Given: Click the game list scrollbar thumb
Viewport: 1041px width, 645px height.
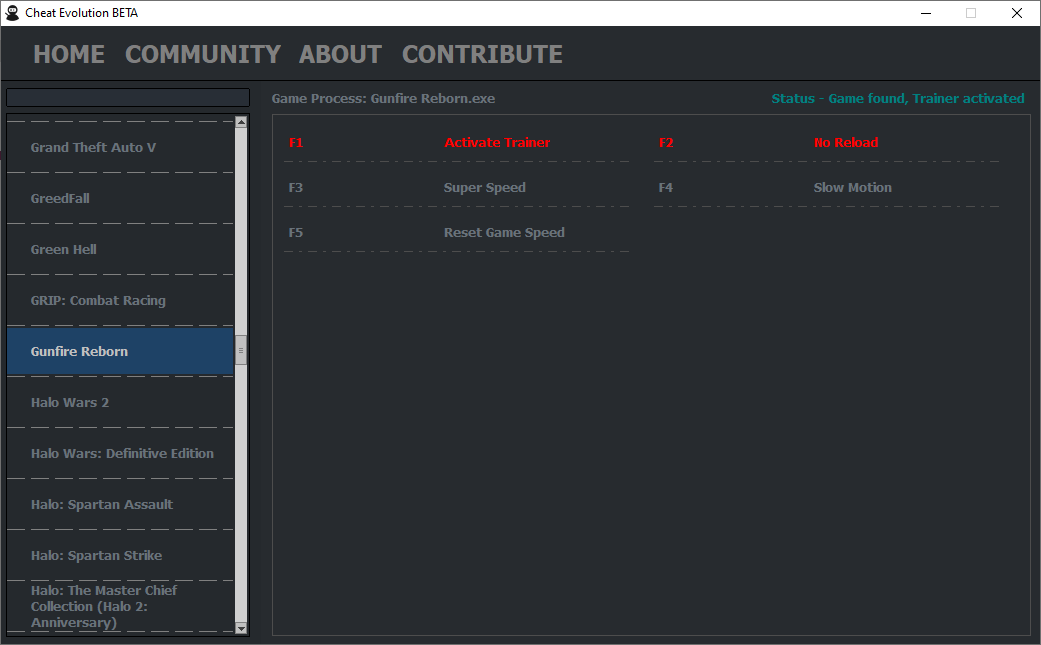Looking at the screenshot, I should pyautogui.click(x=241, y=350).
